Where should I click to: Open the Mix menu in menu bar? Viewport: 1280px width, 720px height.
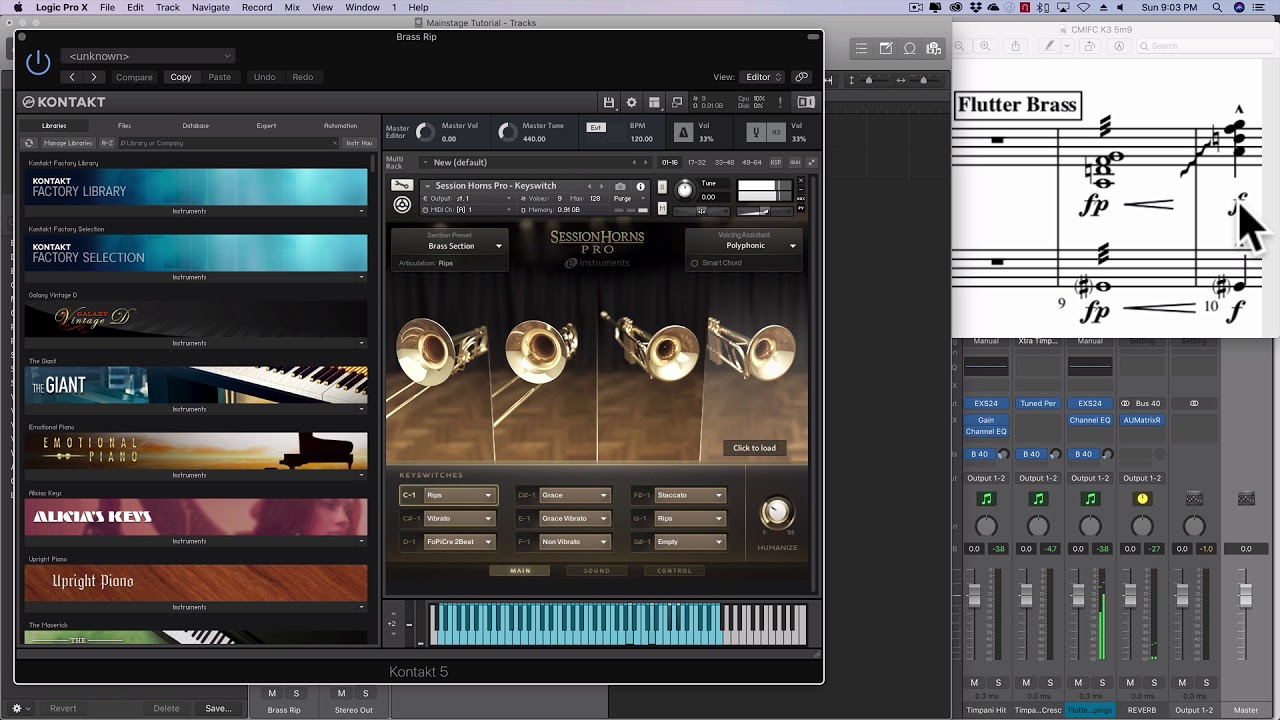coord(292,7)
